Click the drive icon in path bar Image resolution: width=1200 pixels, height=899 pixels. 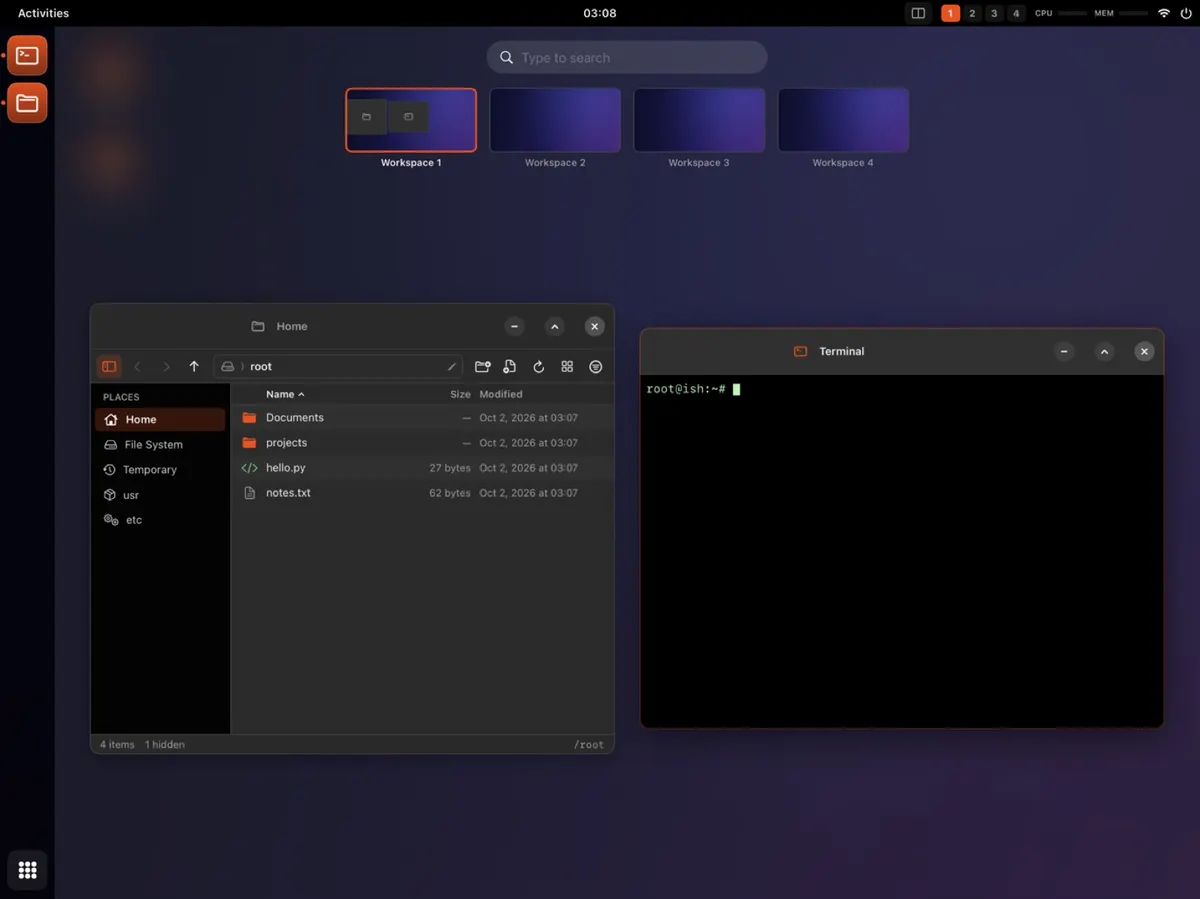pos(228,367)
